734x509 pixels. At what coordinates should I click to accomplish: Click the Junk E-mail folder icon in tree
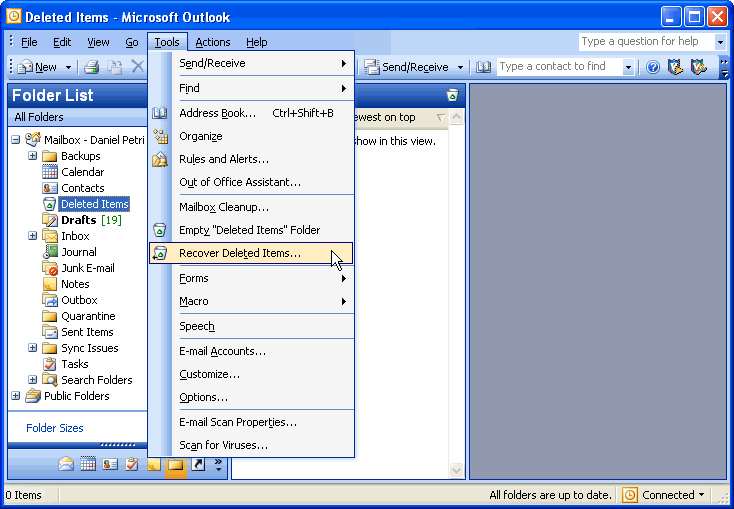tap(50, 268)
